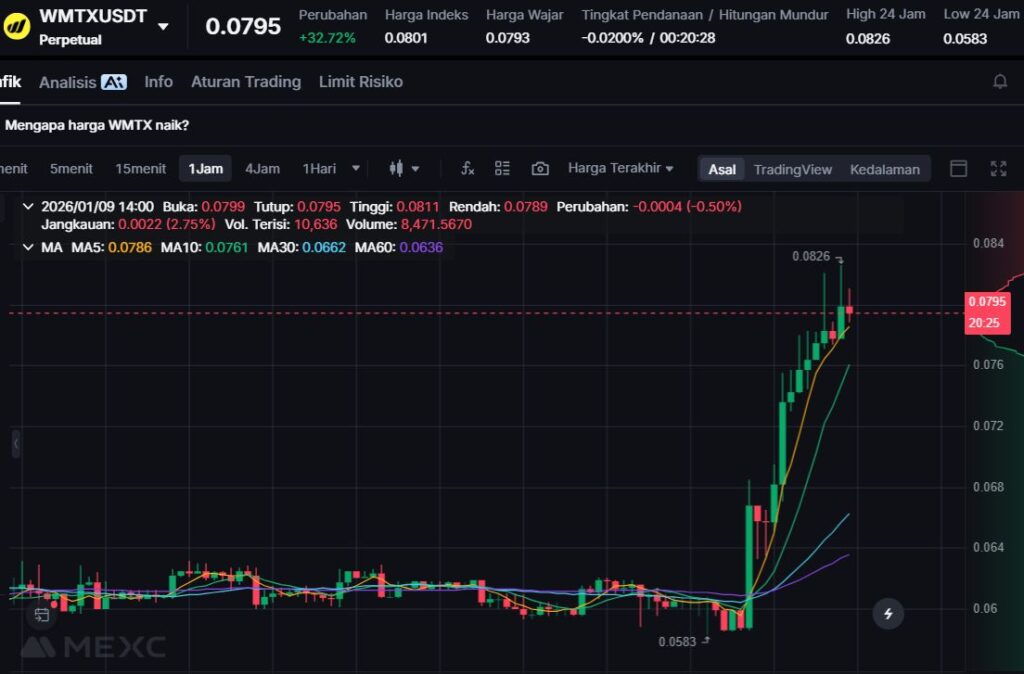Image resolution: width=1024 pixels, height=674 pixels.
Task: Open the Aturan Trading tab
Action: [245, 82]
